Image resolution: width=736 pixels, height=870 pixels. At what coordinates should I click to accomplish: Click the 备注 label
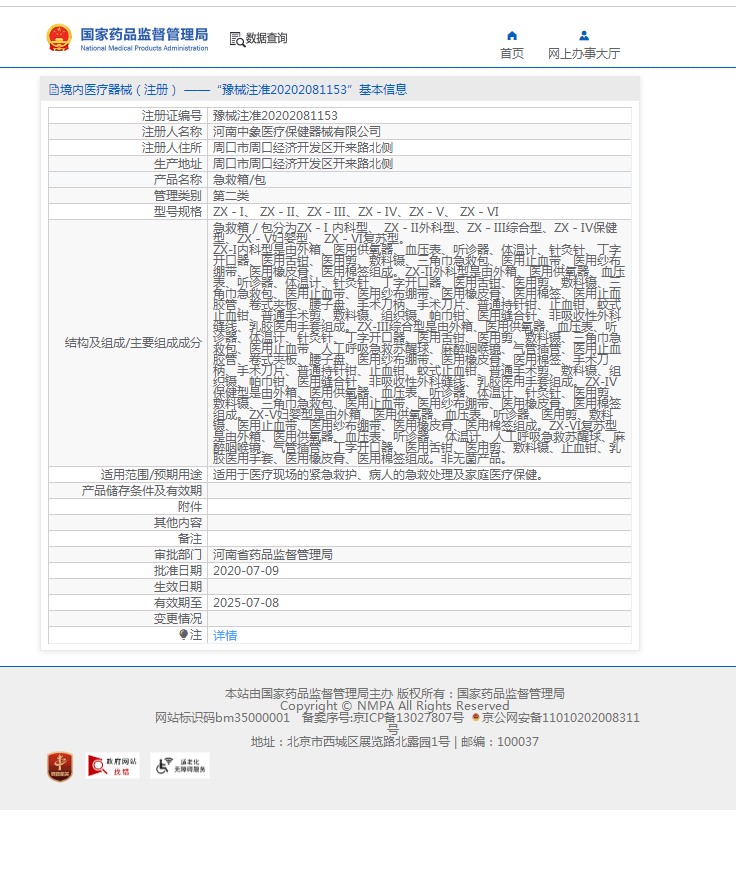[x=190, y=539]
